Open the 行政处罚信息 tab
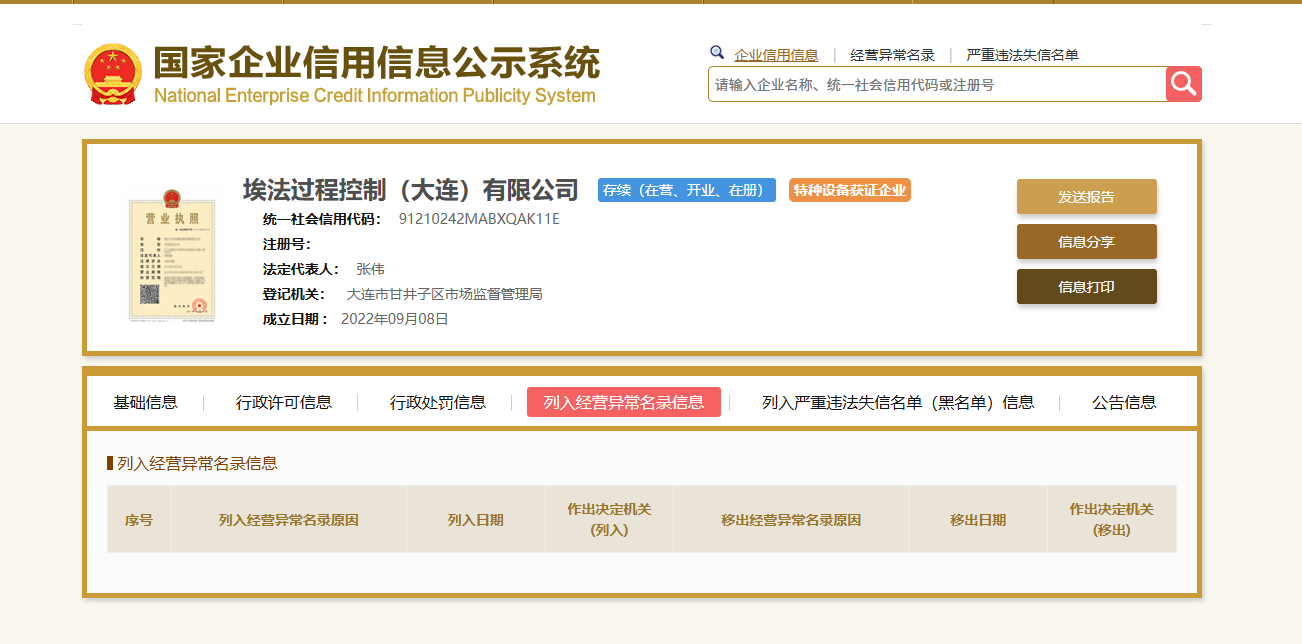Image resolution: width=1302 pixels, height=644 pixels. (438, 402)
